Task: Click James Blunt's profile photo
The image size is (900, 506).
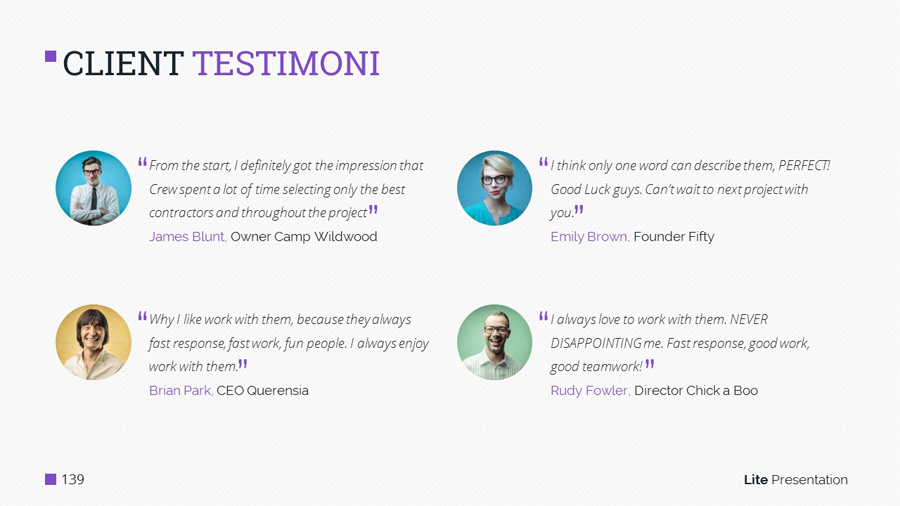Action: point(93,188)
